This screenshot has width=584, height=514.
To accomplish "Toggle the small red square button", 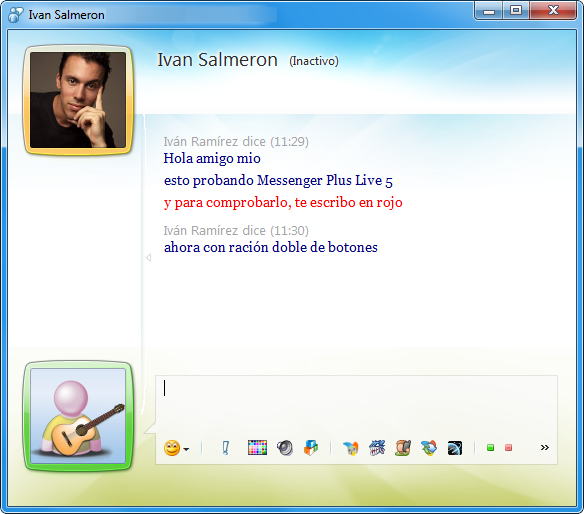I will click(508, 448).
